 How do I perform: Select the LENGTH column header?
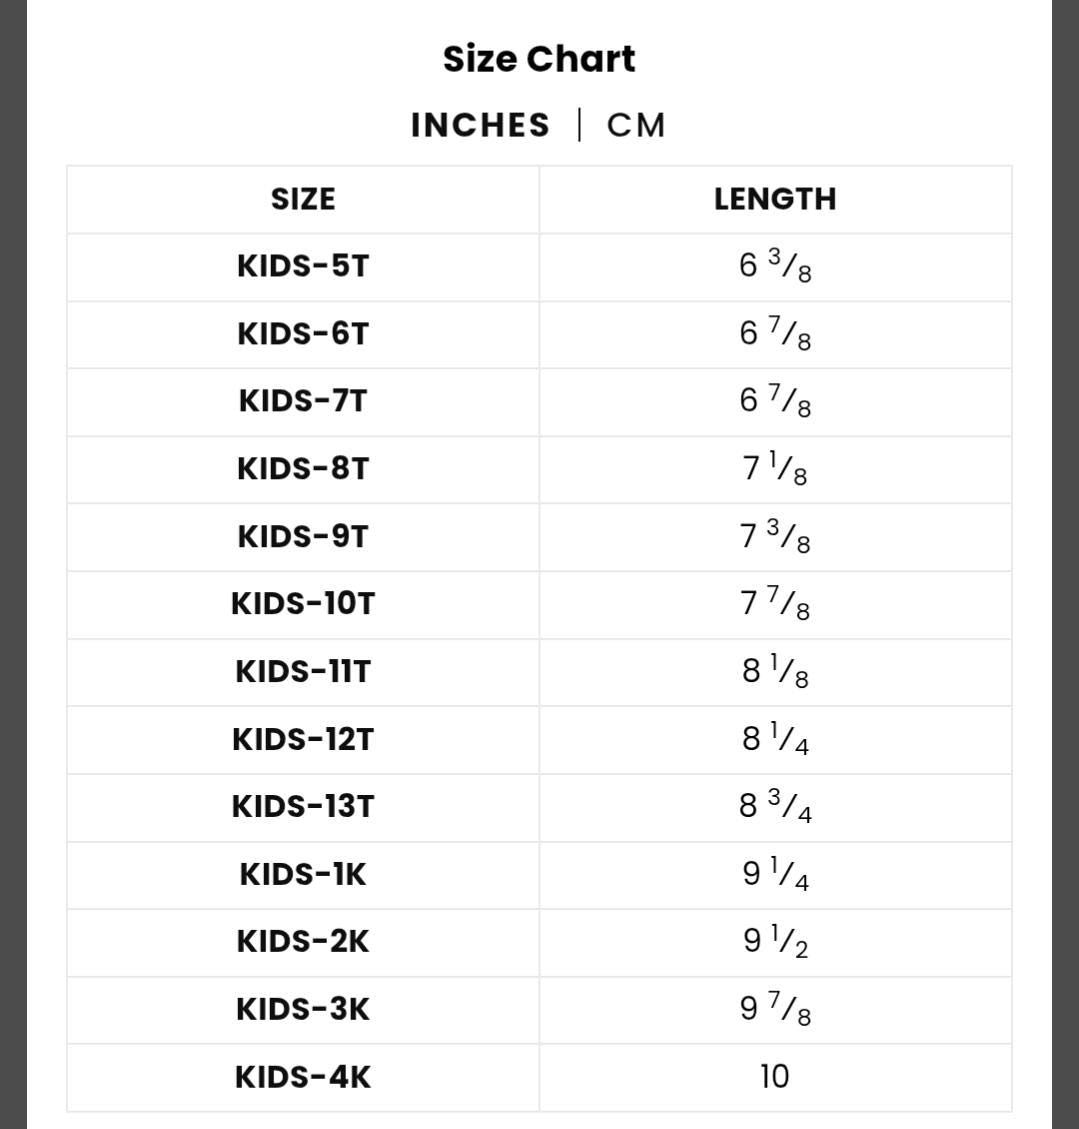click(x=775, y=199)
